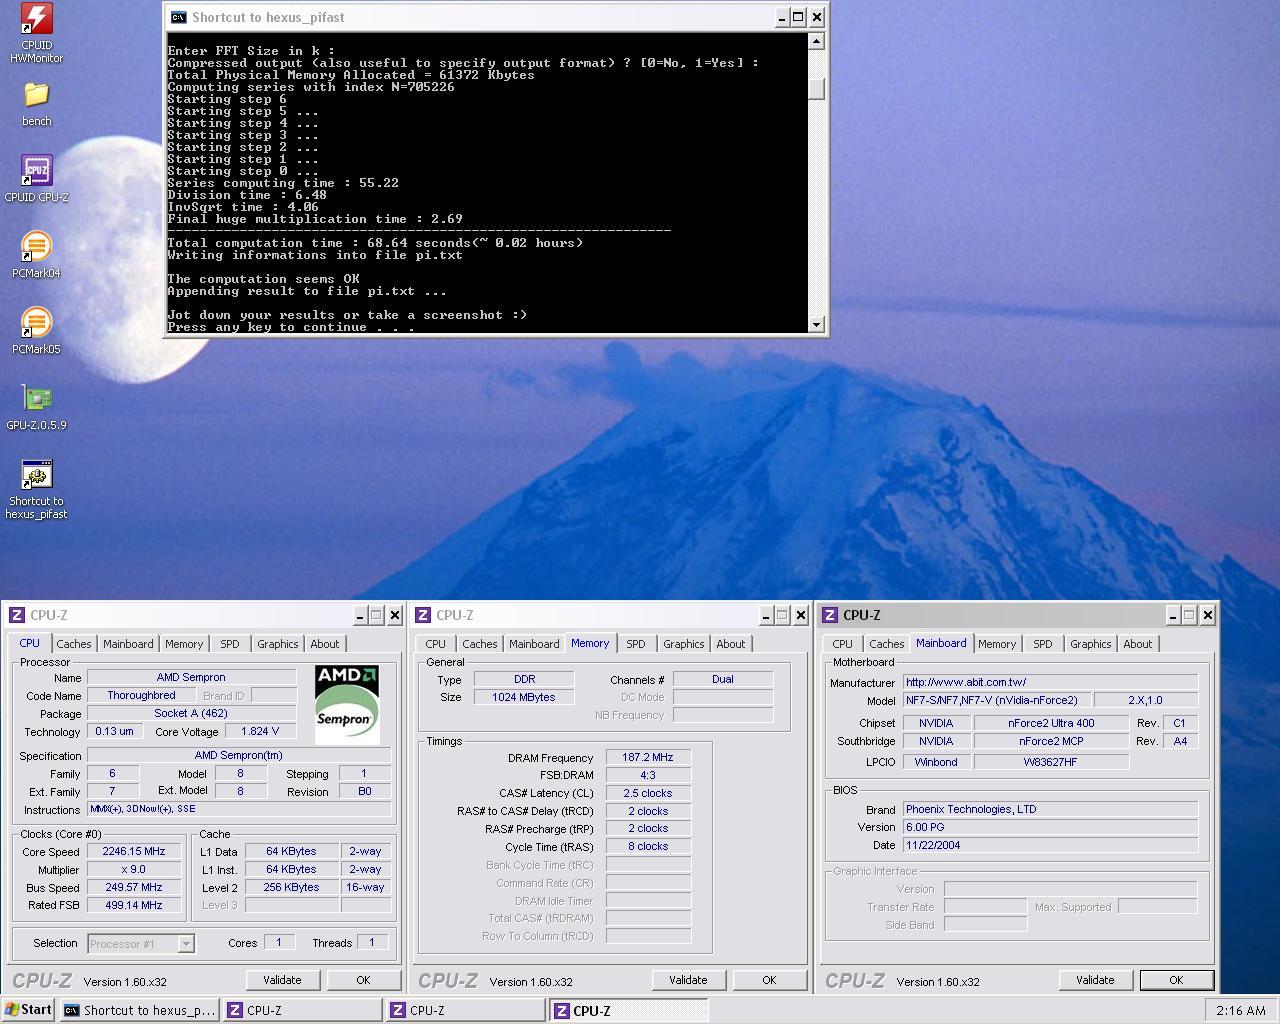Image resolution: width=1280 pixels, height=1024 pixels.
Task: Open Memory tab in left CPU-Z window
Action: coord(184,644)
